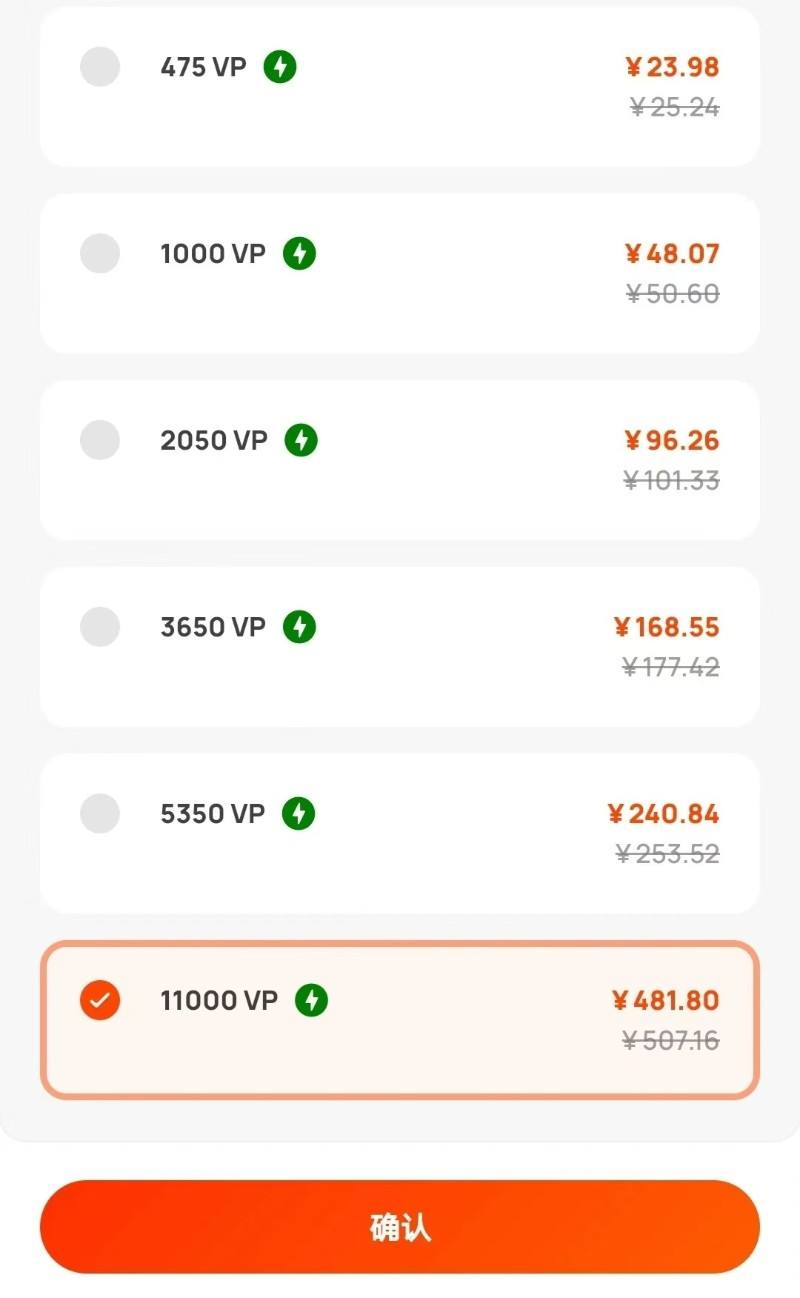
Task: Confirm purchase with the orange 确认 button
Action: pyautogui.click(x=400, y=1227)
